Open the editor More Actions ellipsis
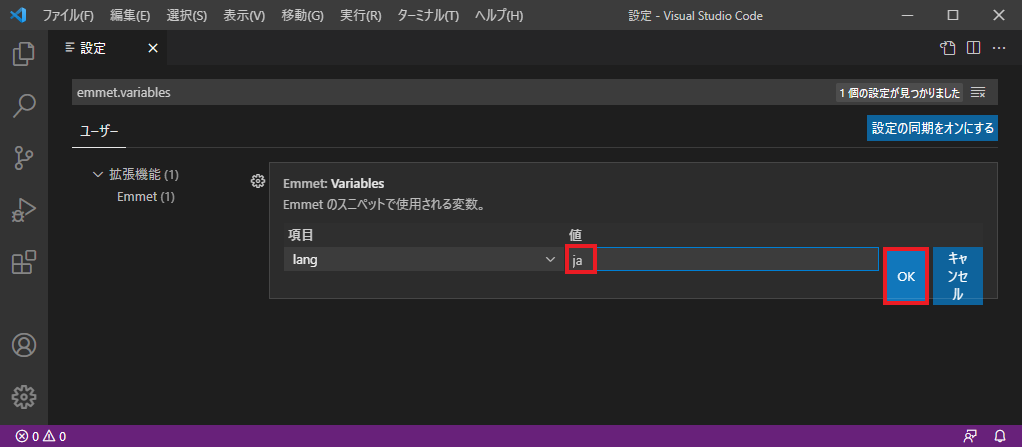Viewport: 1022px width, 447px height. point(999,48)
